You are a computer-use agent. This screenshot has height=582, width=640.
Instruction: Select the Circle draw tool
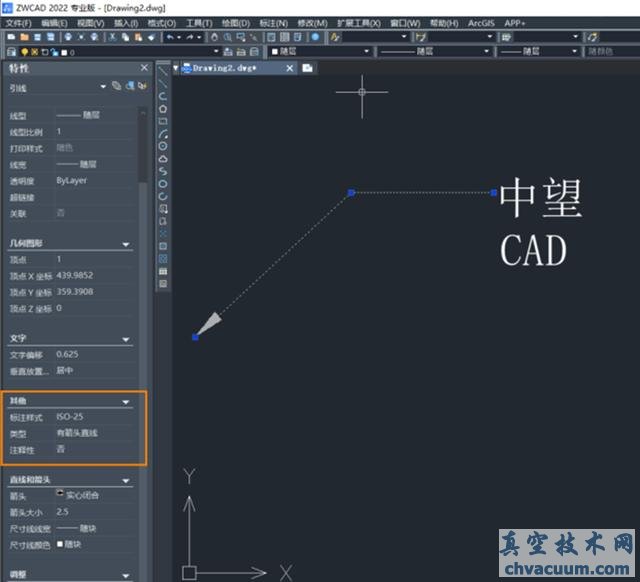click(163, 146)
